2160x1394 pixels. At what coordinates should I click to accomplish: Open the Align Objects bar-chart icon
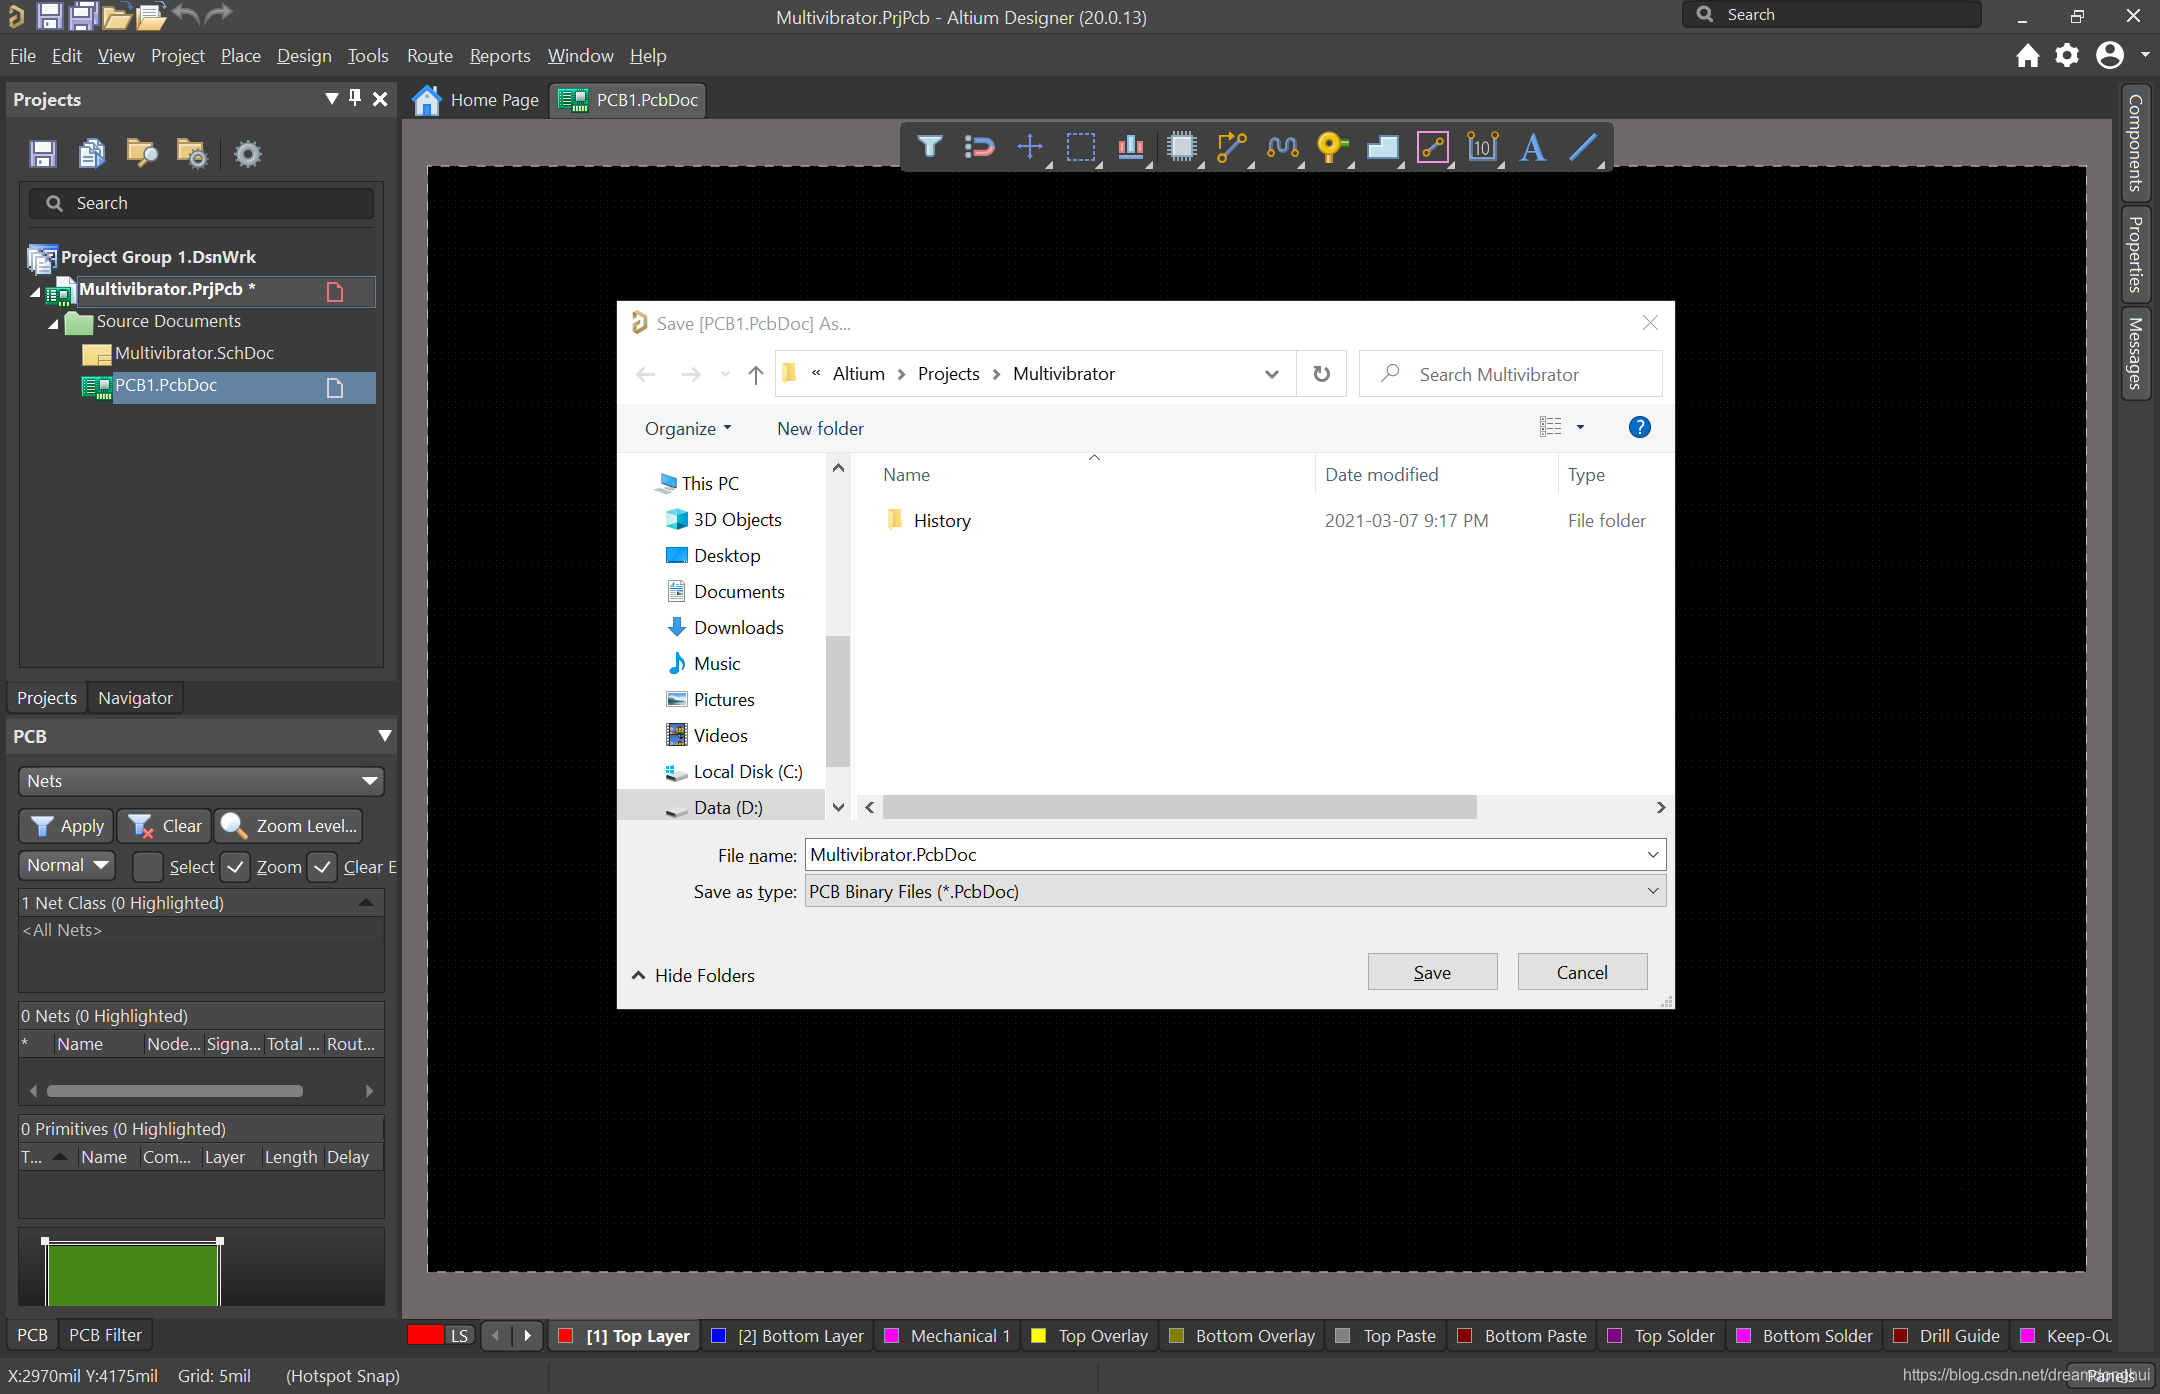(x=1131, y=147)
